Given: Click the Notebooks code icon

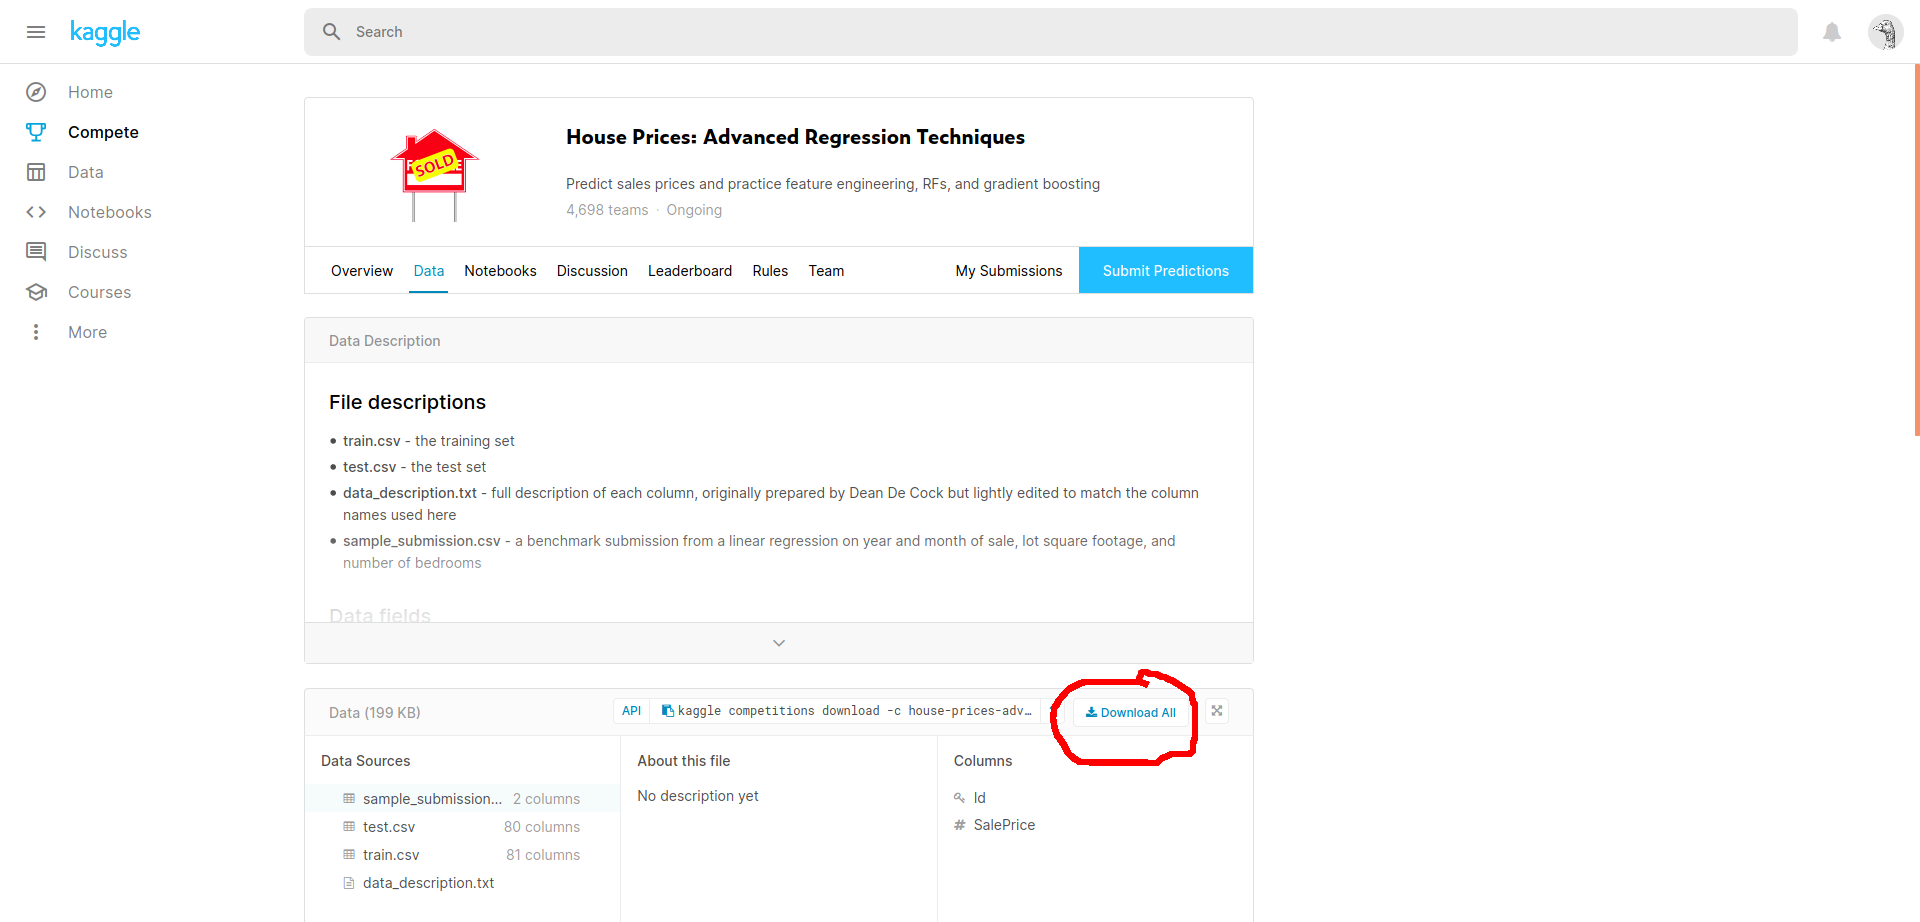Looking at the screenshot, I should point(36,212).
